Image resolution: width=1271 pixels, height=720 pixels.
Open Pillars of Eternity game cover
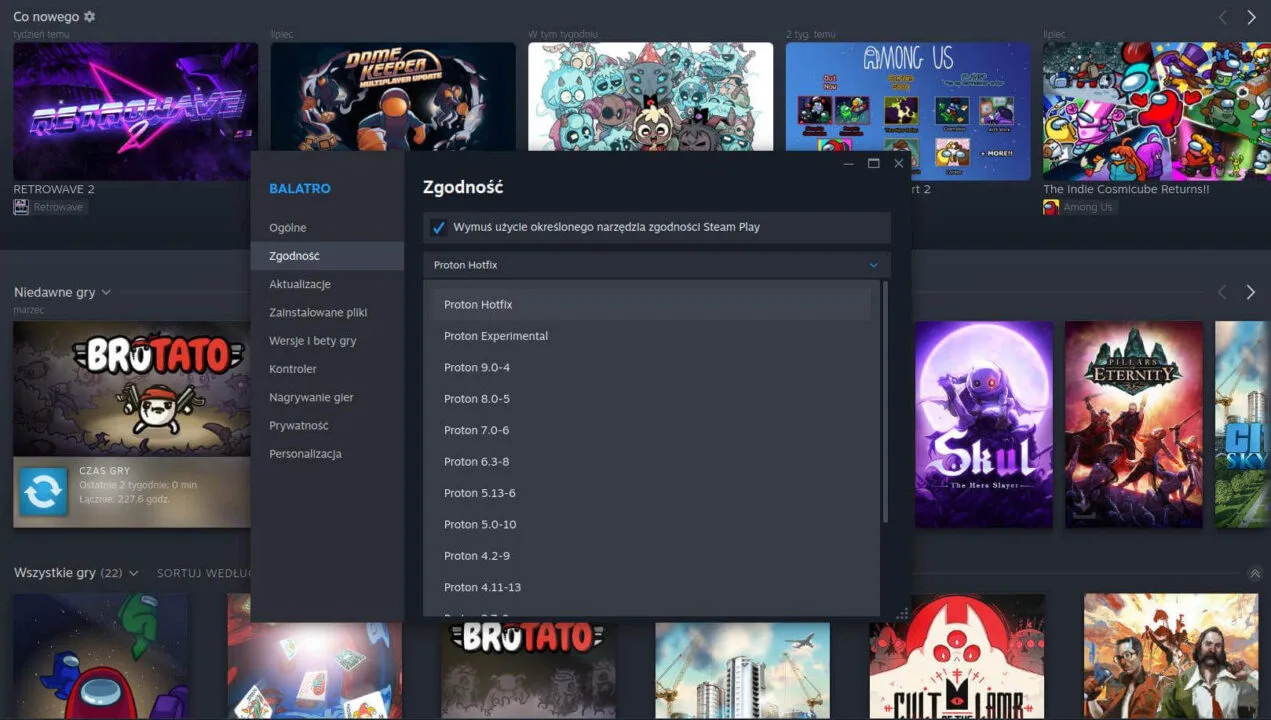click(x=1133, y=424)
